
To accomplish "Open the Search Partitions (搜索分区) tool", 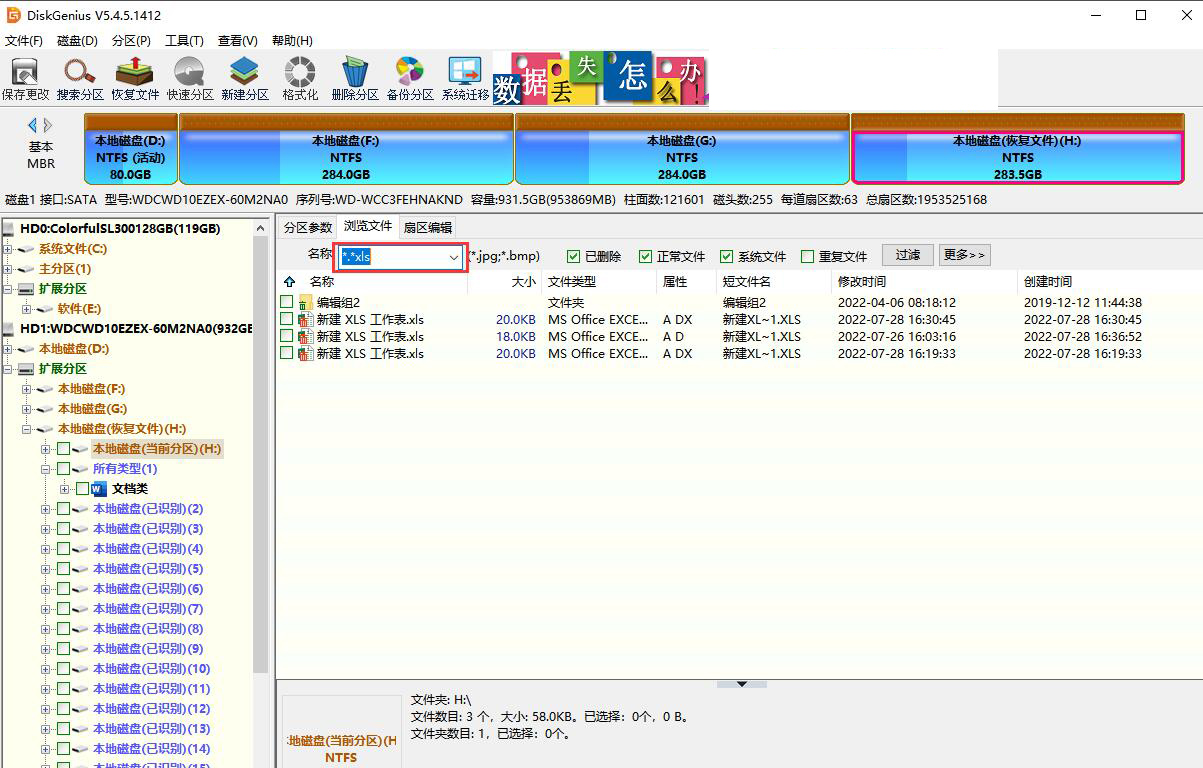I will [x=80, y=79].
